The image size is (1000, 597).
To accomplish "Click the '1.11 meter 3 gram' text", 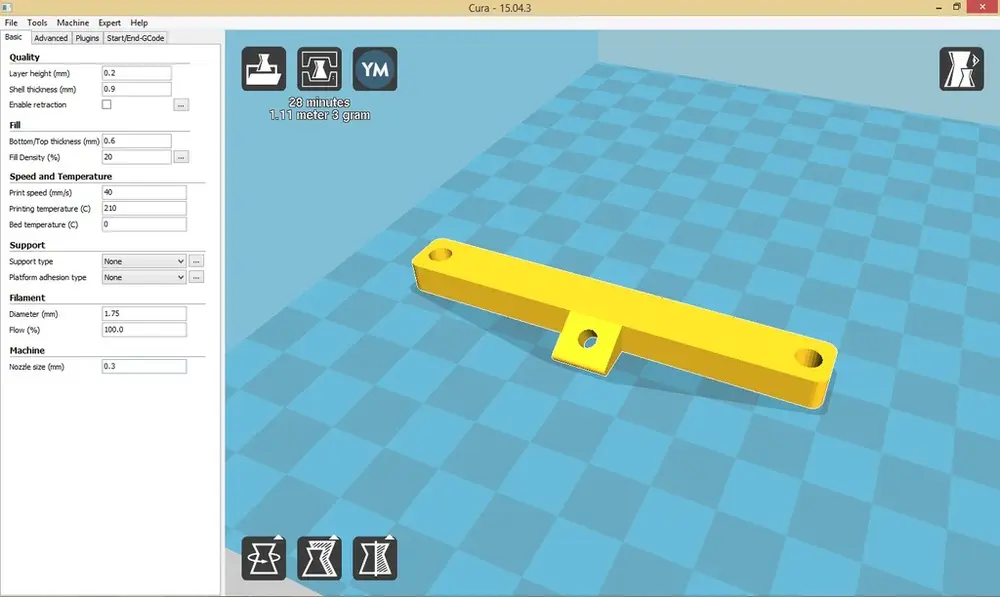I will [319, 115].
